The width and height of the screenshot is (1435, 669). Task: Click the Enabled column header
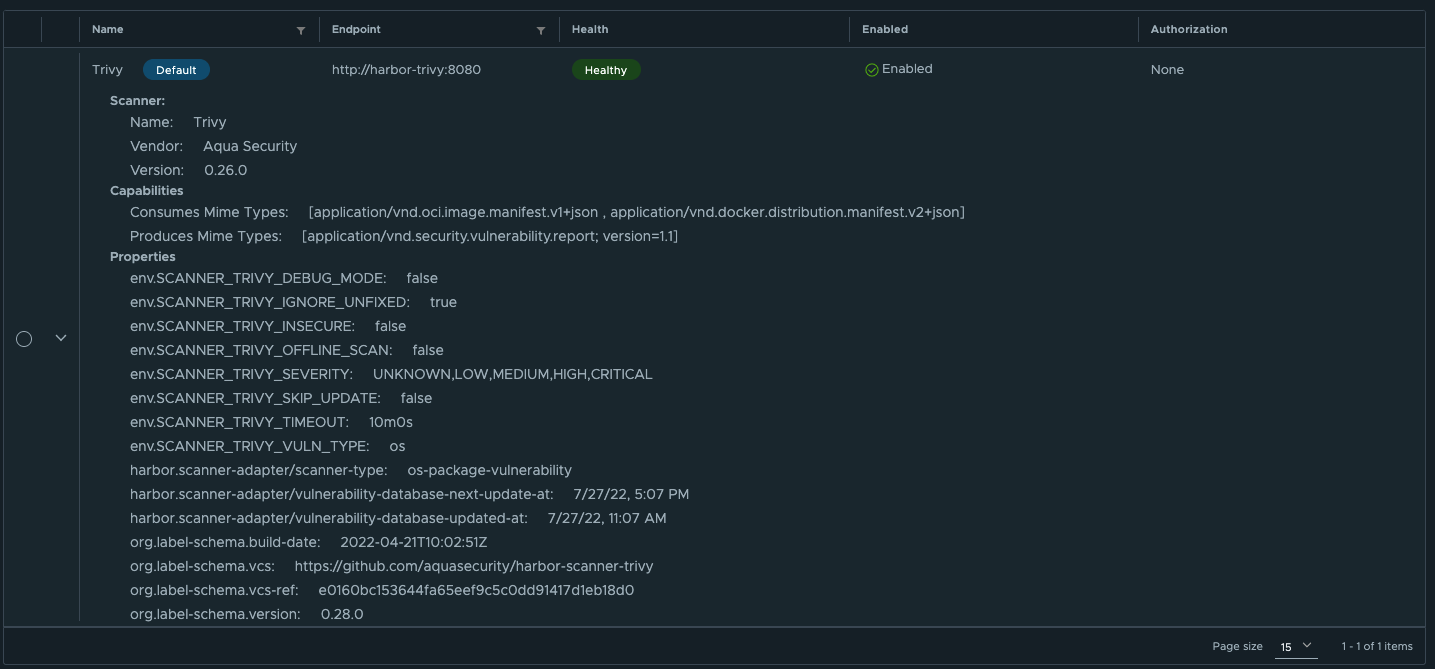pyautogui.click(x=885, y=29)
